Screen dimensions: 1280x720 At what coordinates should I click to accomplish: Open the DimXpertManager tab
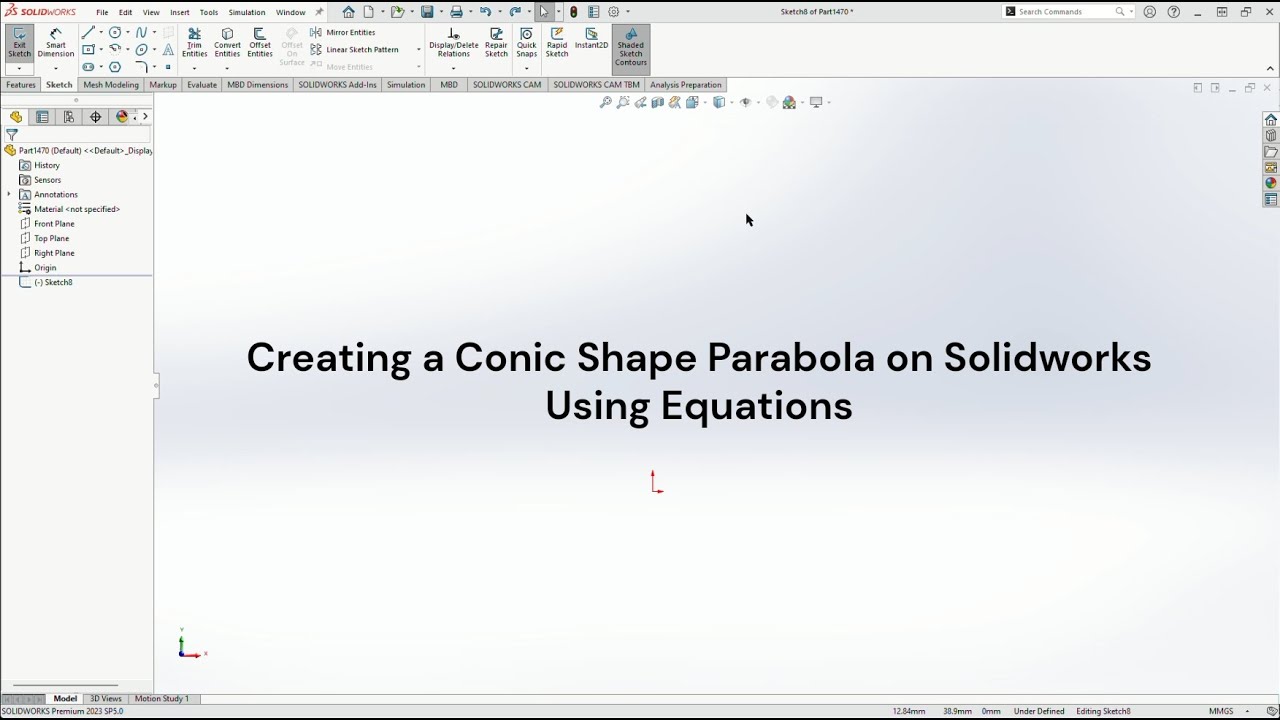click(x=95, y=117)
